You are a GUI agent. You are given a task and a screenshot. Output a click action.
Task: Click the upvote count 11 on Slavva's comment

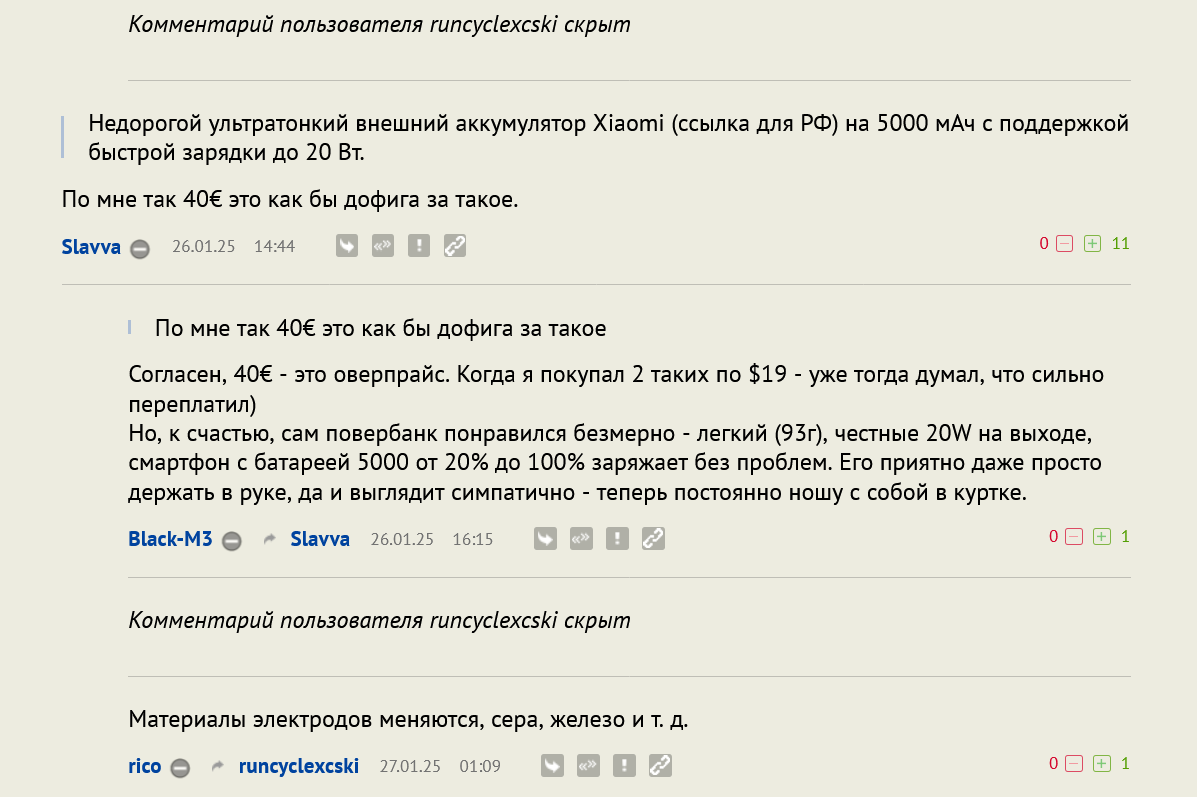pos(1120,244)
